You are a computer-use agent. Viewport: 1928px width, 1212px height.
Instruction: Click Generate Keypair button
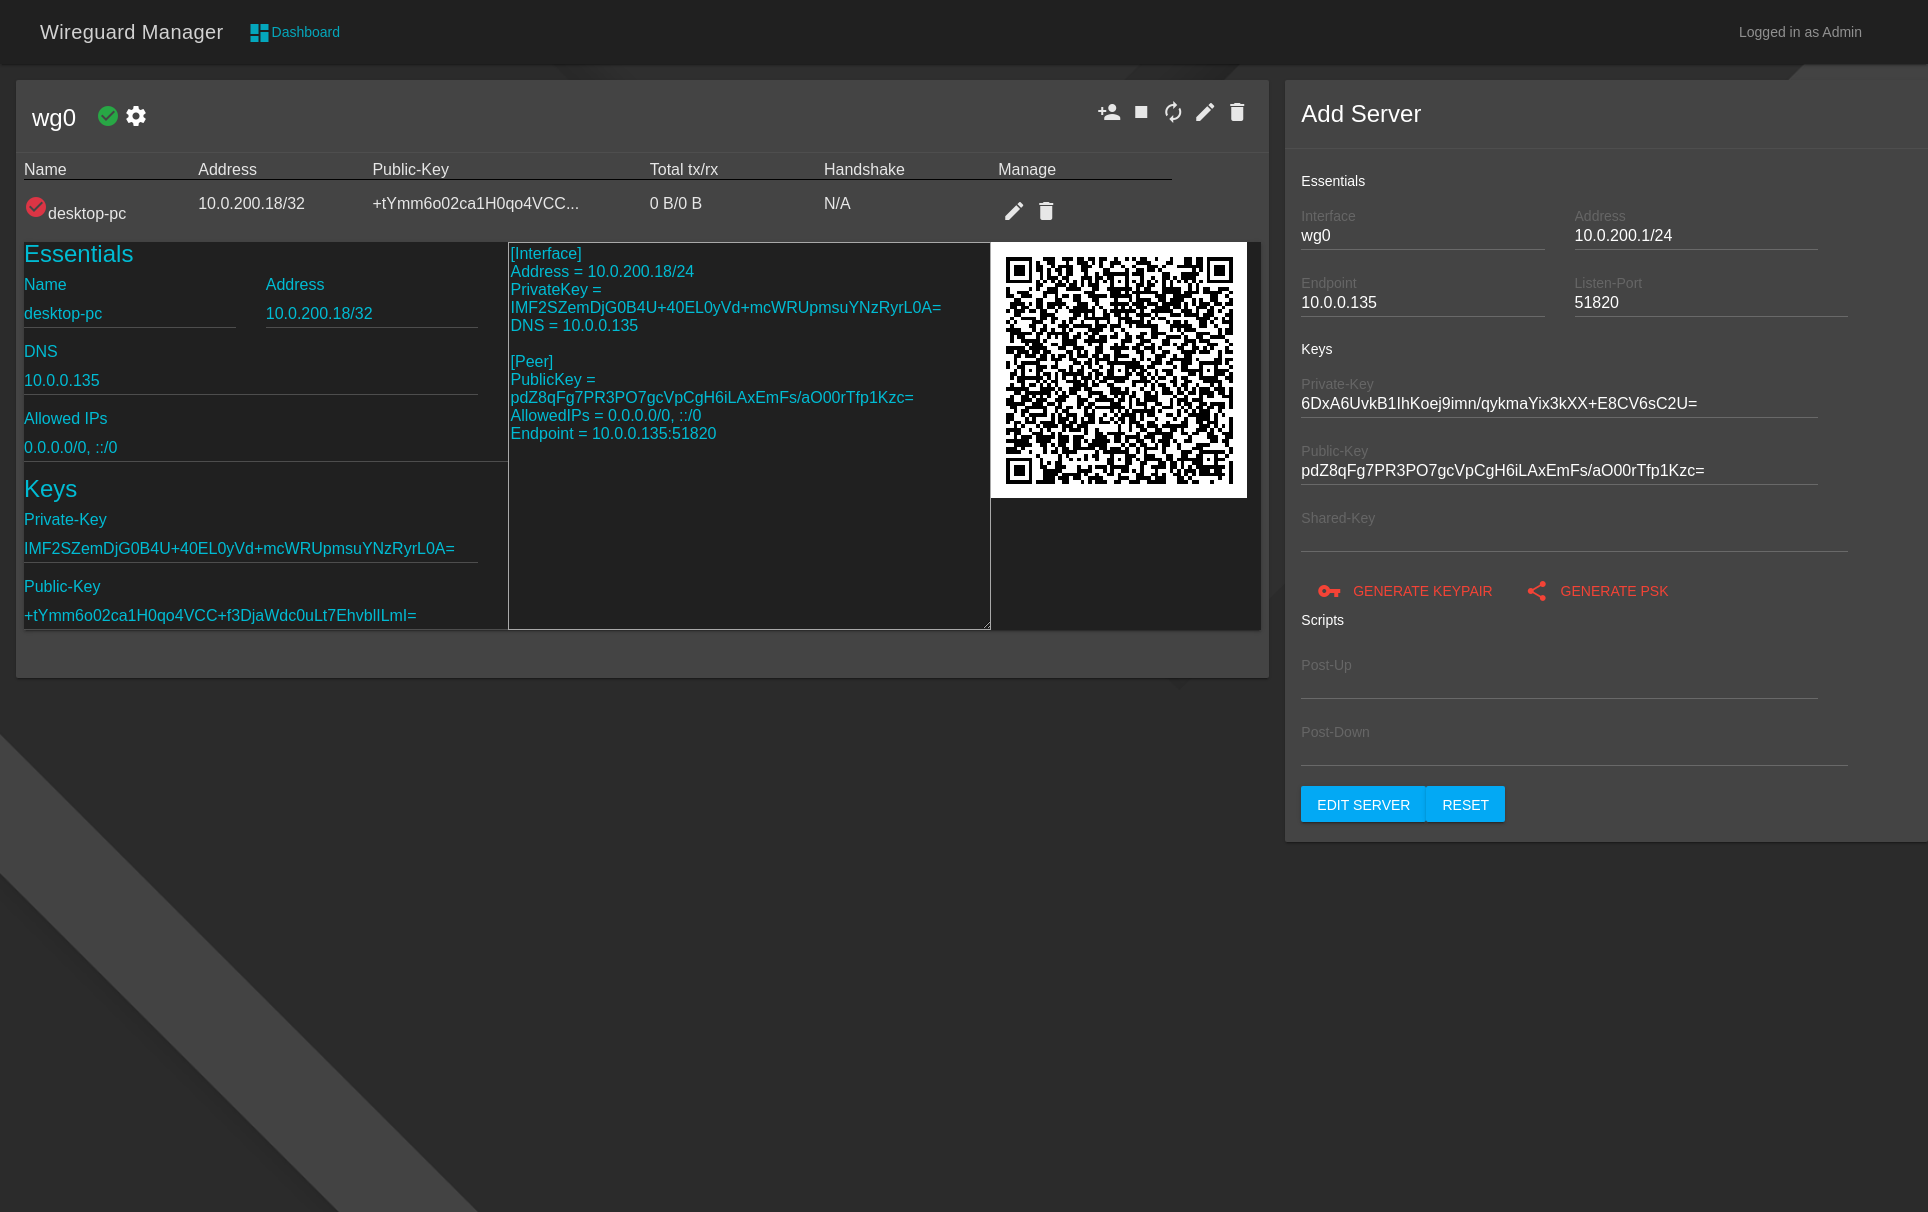pyautogui.click(x=1404, y=591)
